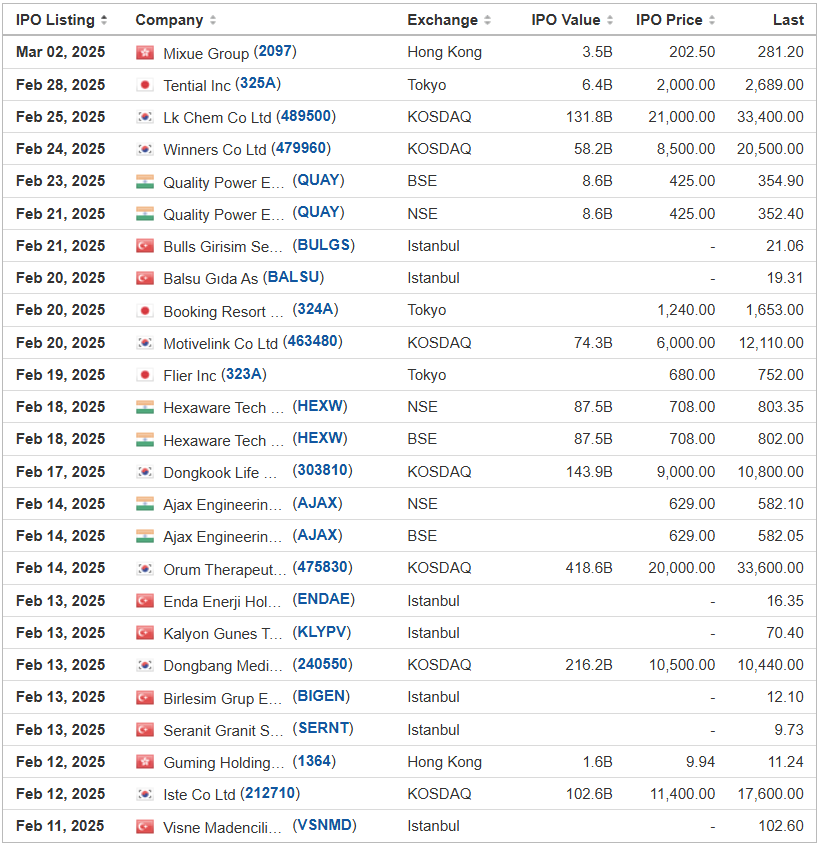Open ticker 1364 link
Screen dimensions: 820x847
click(x=314, y=761)
